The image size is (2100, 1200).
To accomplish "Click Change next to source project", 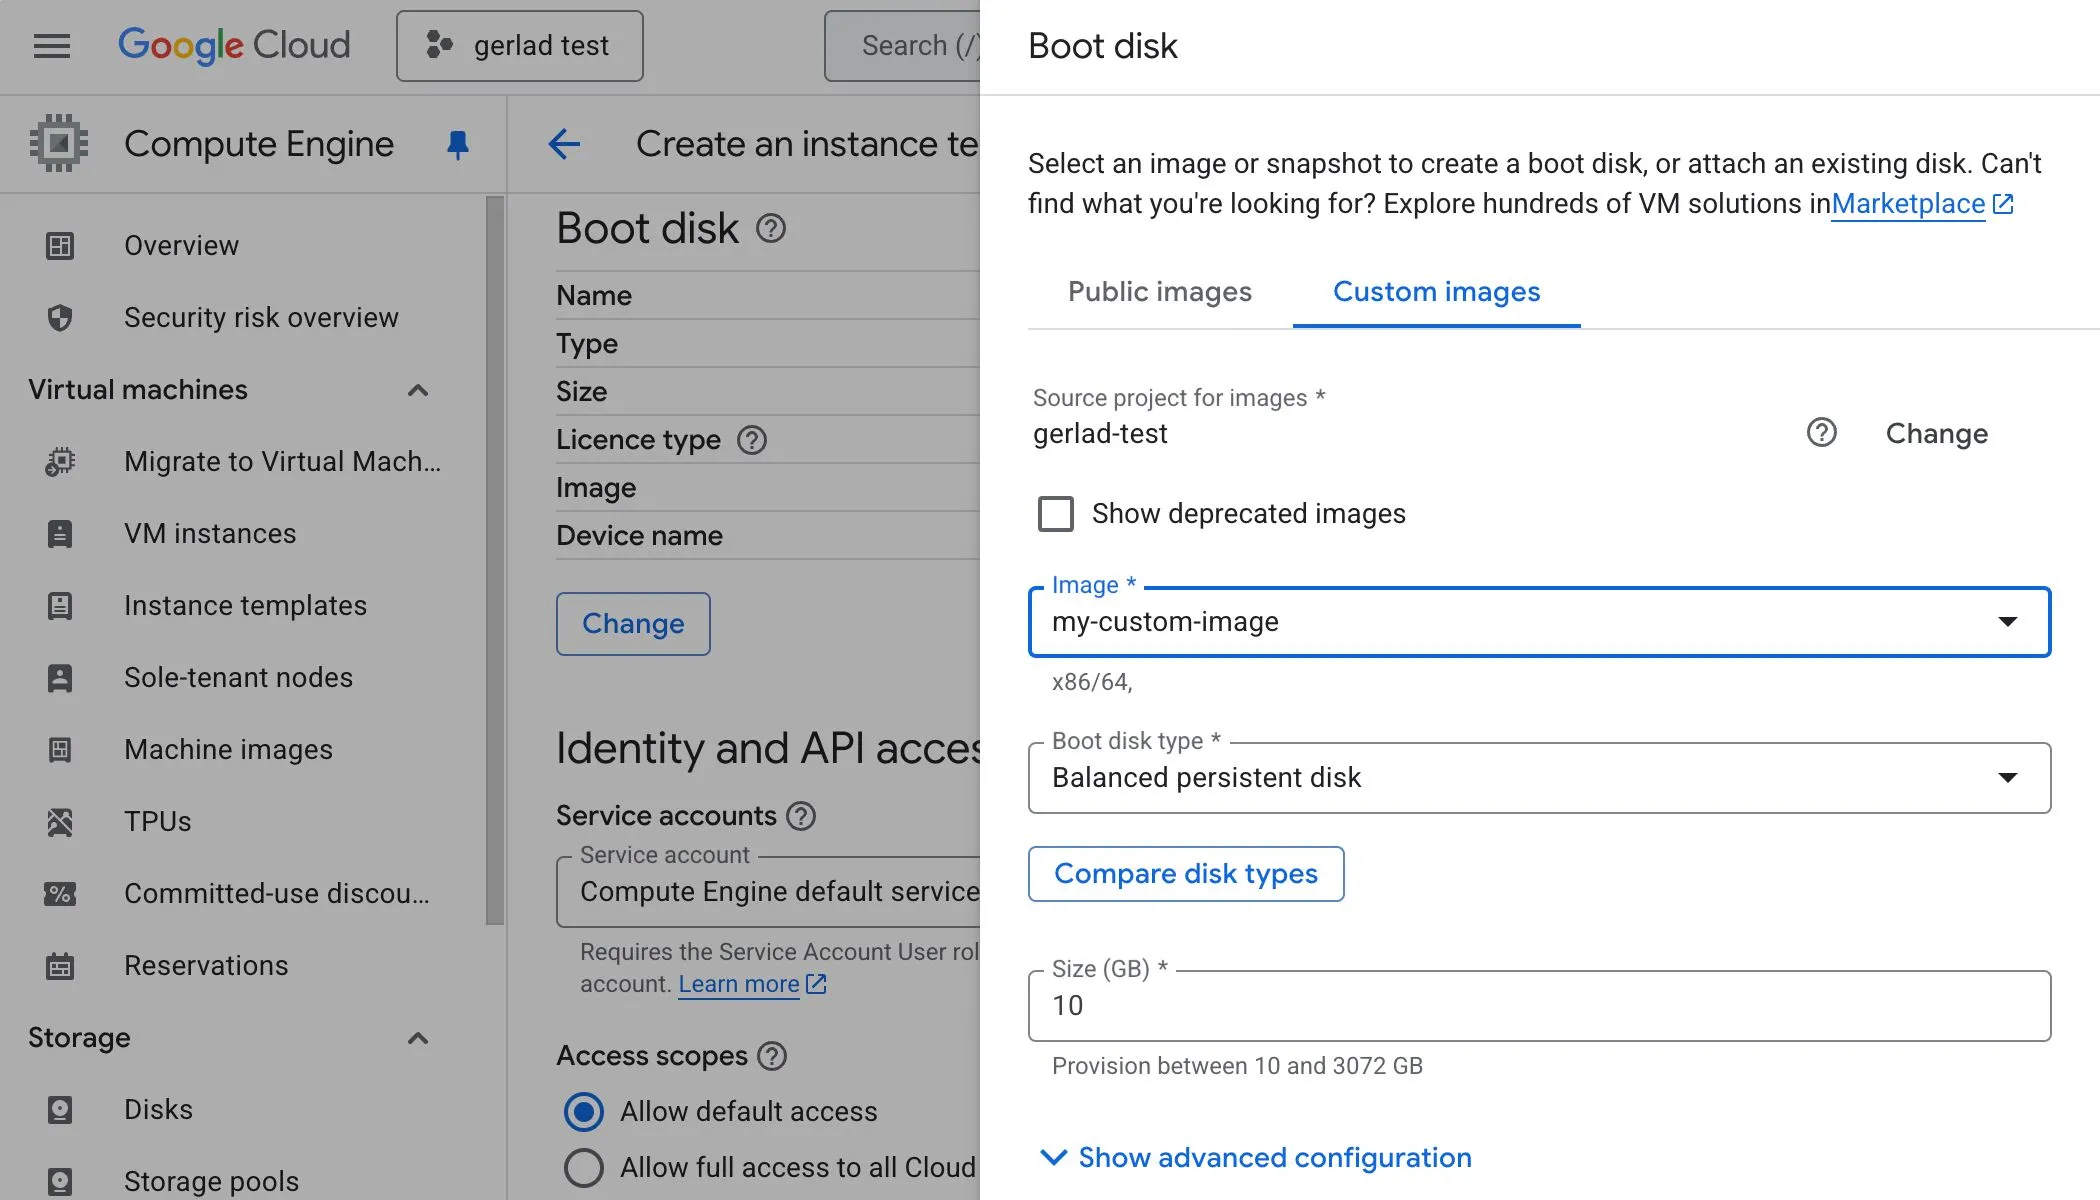I will pyautogui.click(x=1937, y=434).
